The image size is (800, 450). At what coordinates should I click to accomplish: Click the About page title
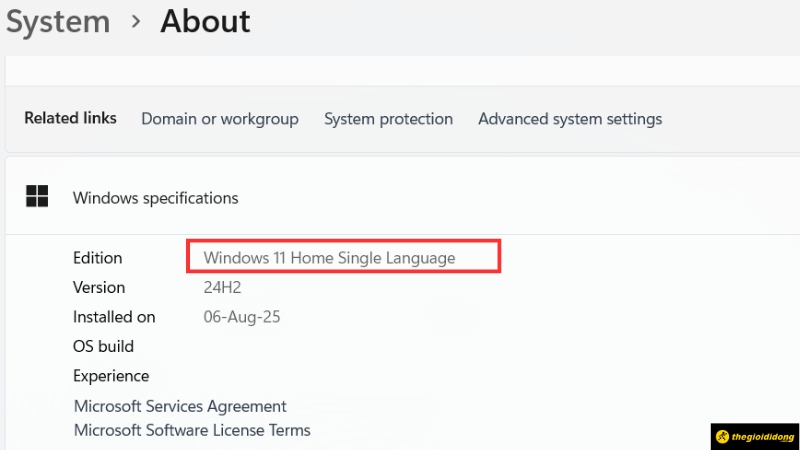click(x=205, y=20)
